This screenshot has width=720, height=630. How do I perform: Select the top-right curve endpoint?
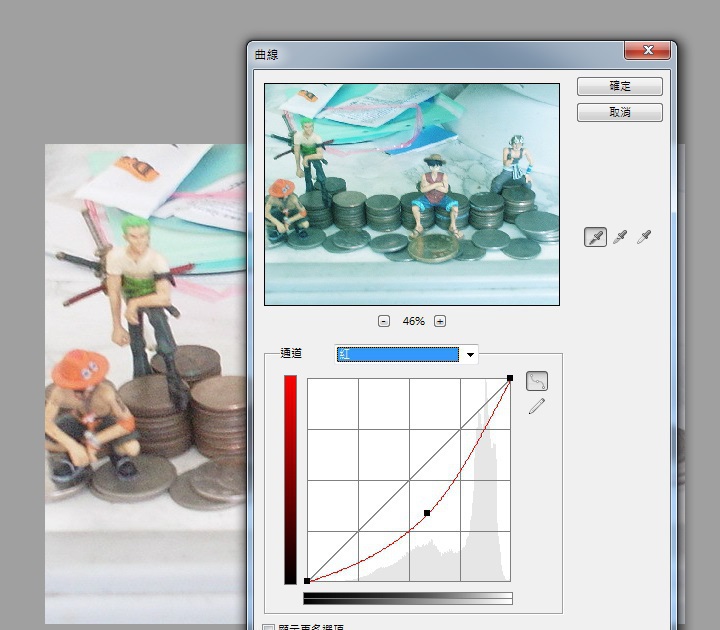(x=510, y=378)
